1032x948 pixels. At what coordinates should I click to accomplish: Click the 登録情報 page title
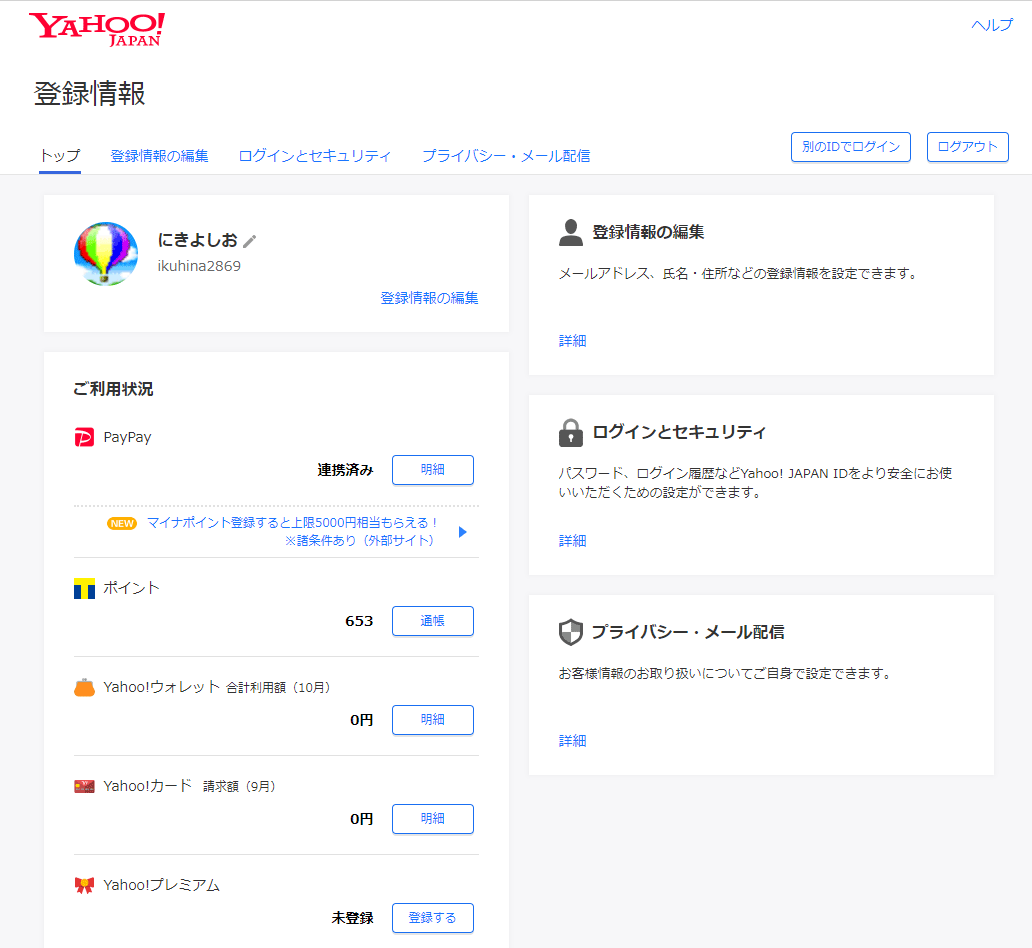pyautogui.click(x=90, y=93)
